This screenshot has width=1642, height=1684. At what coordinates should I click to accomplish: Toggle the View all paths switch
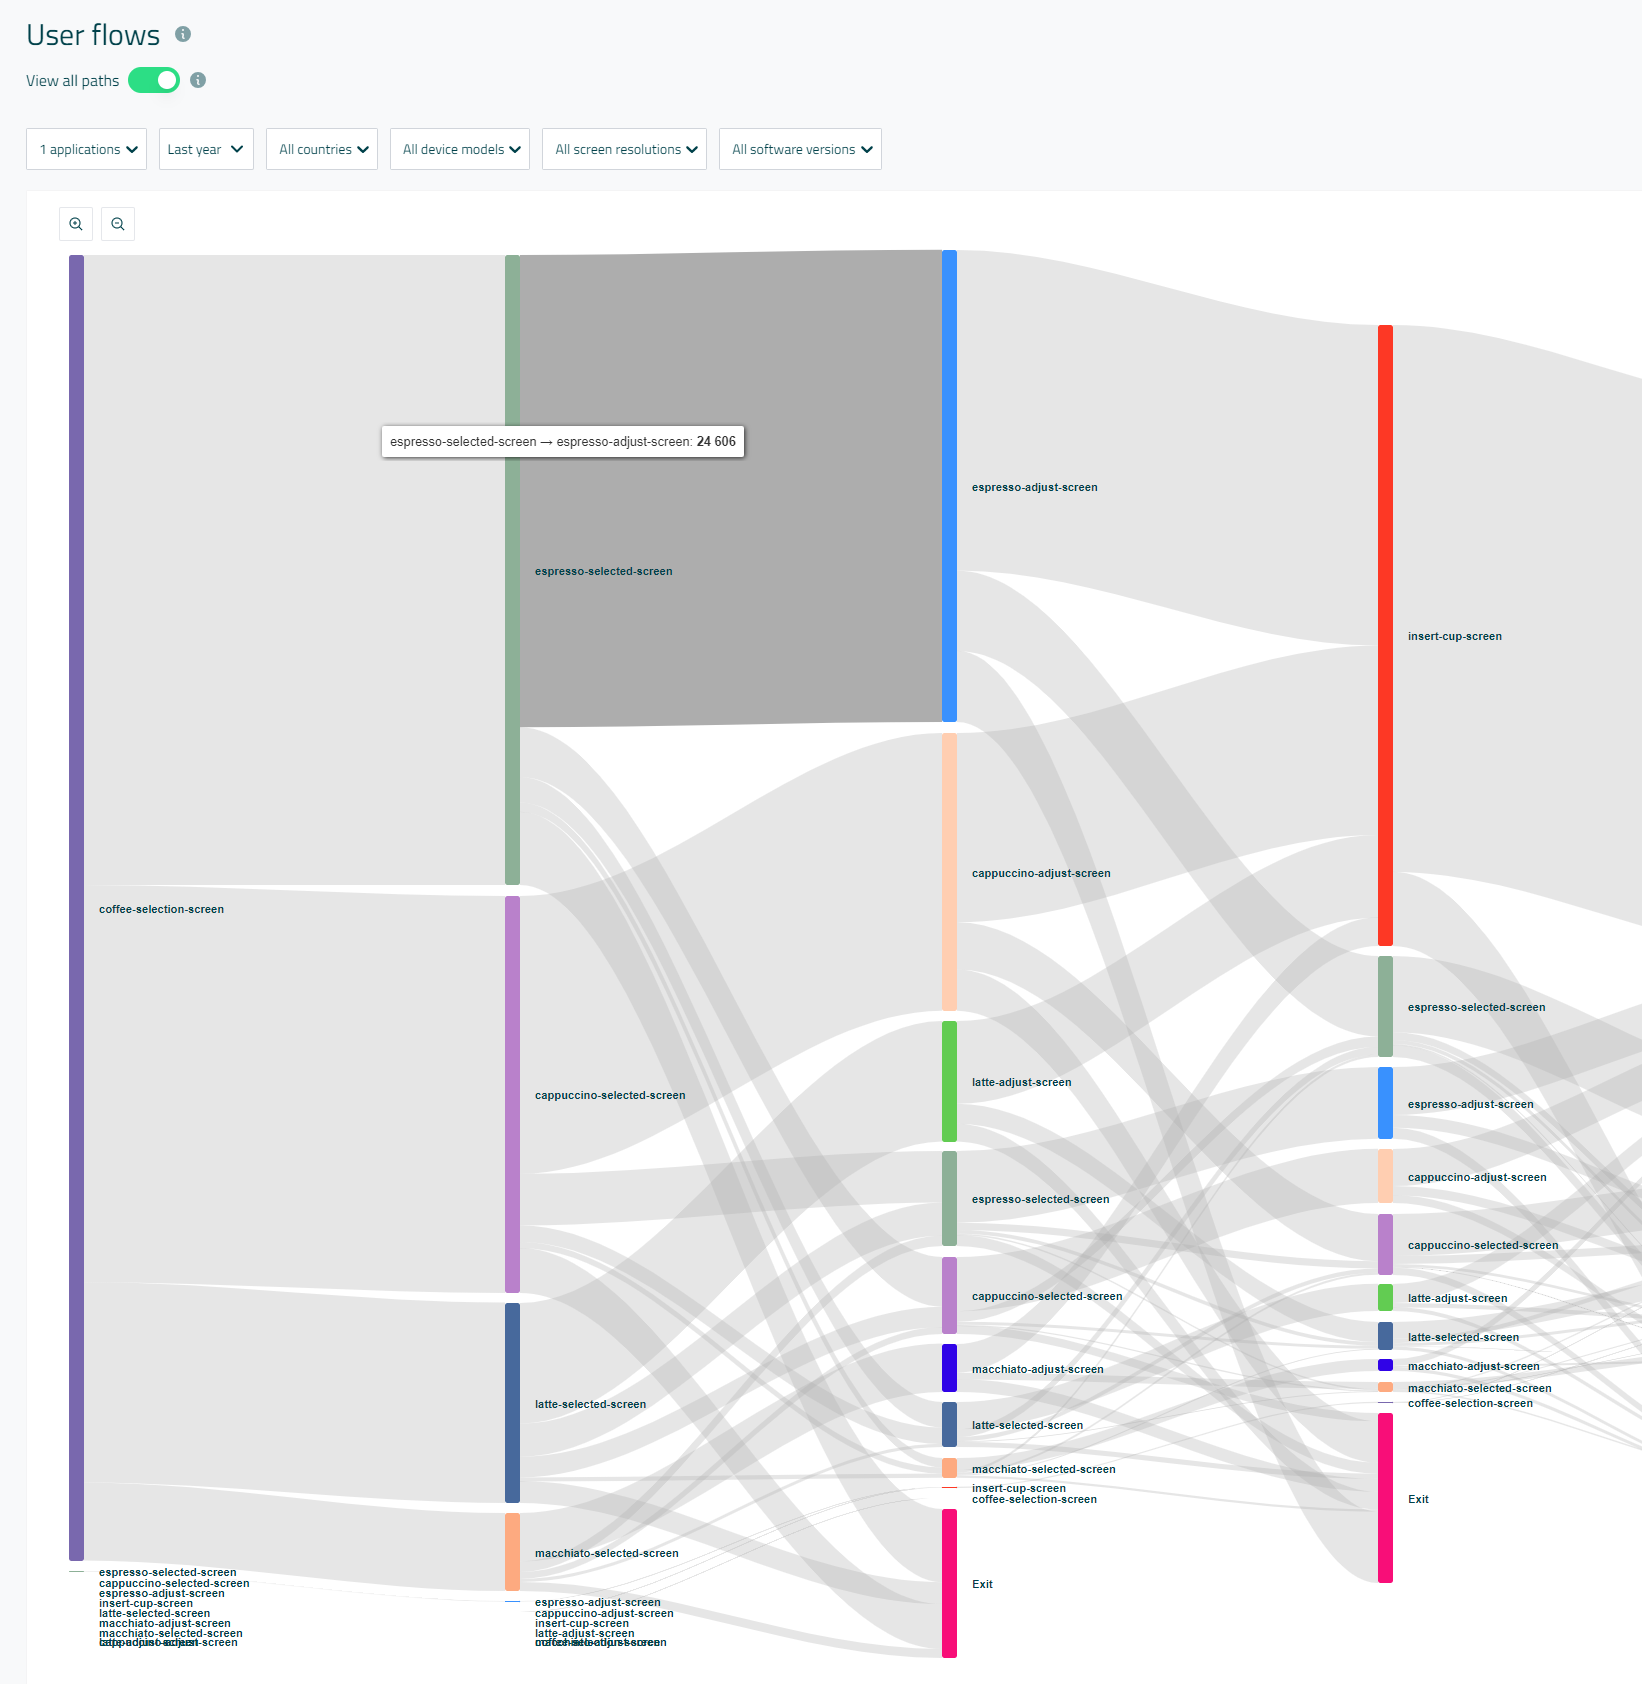click(x=154, y=80)
